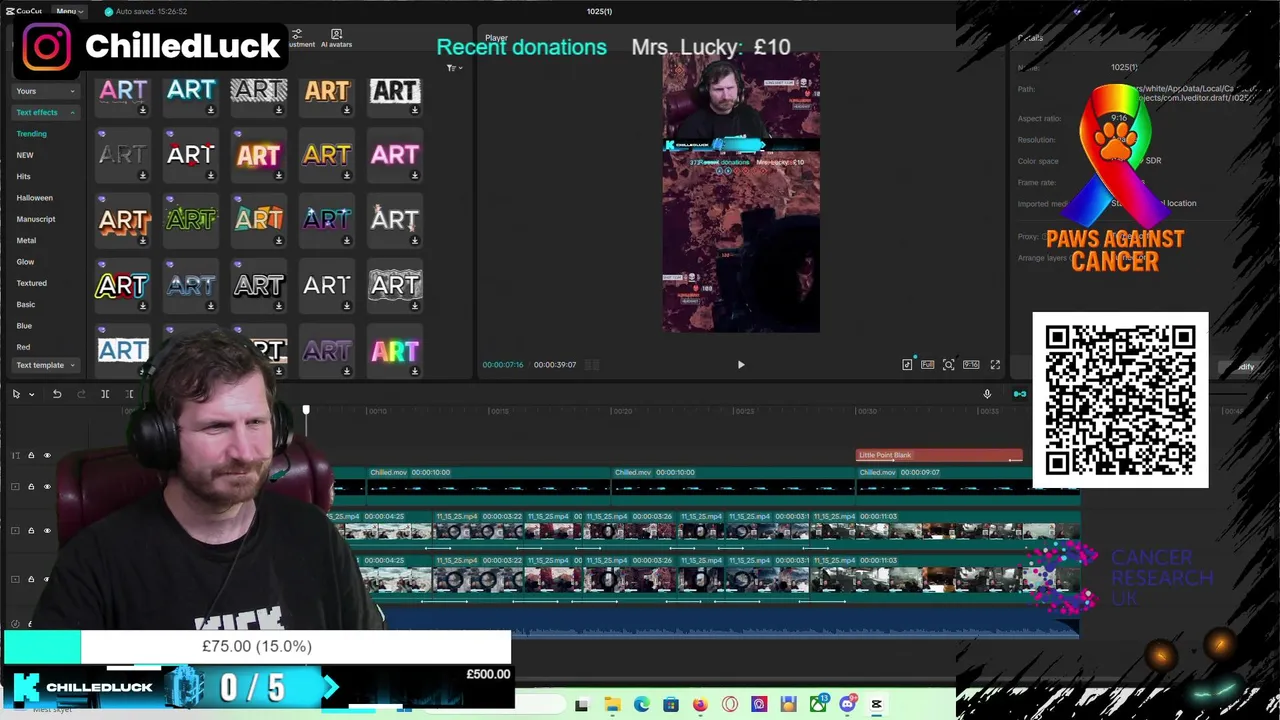The image size is (1280, 720).
Task: Choose the purple ART text effect in the bottom row
Action: point(327,351)
